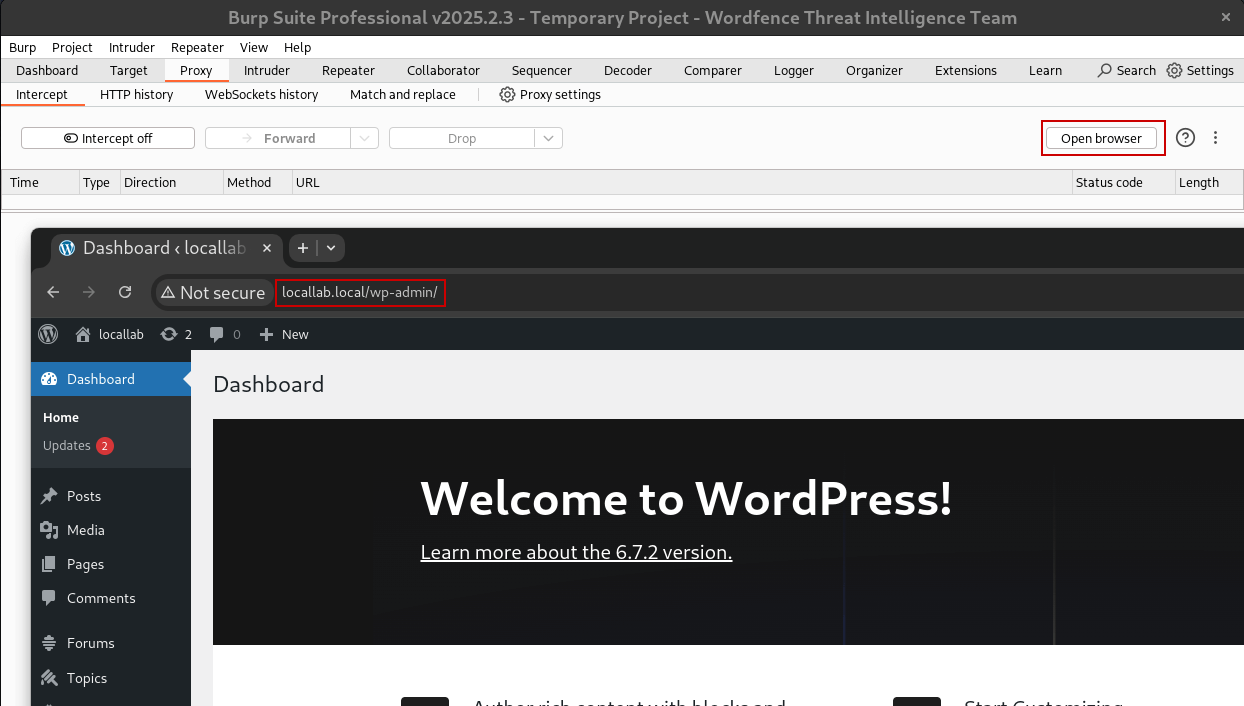Expand the Drop button dropdown arrow
Viewport: 1244px width, 706px height.
(548, 138)
